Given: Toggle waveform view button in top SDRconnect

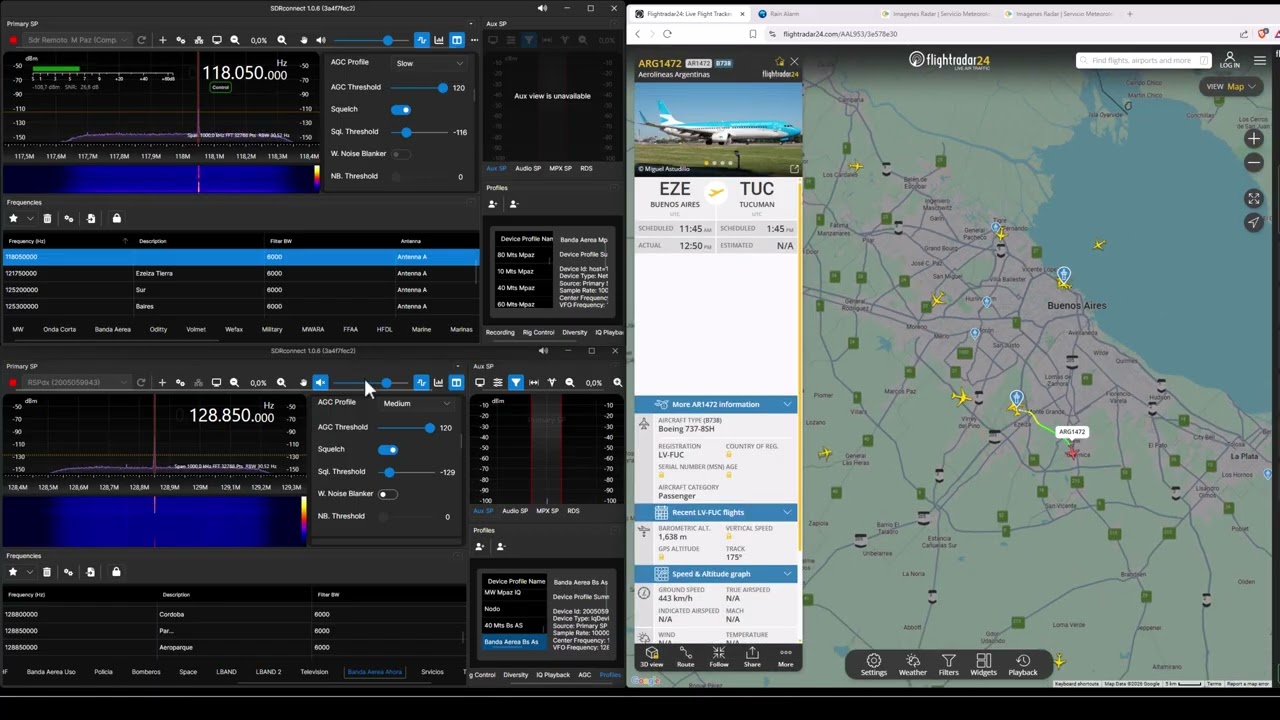Looking at the screenshot, I should point(422,40).
